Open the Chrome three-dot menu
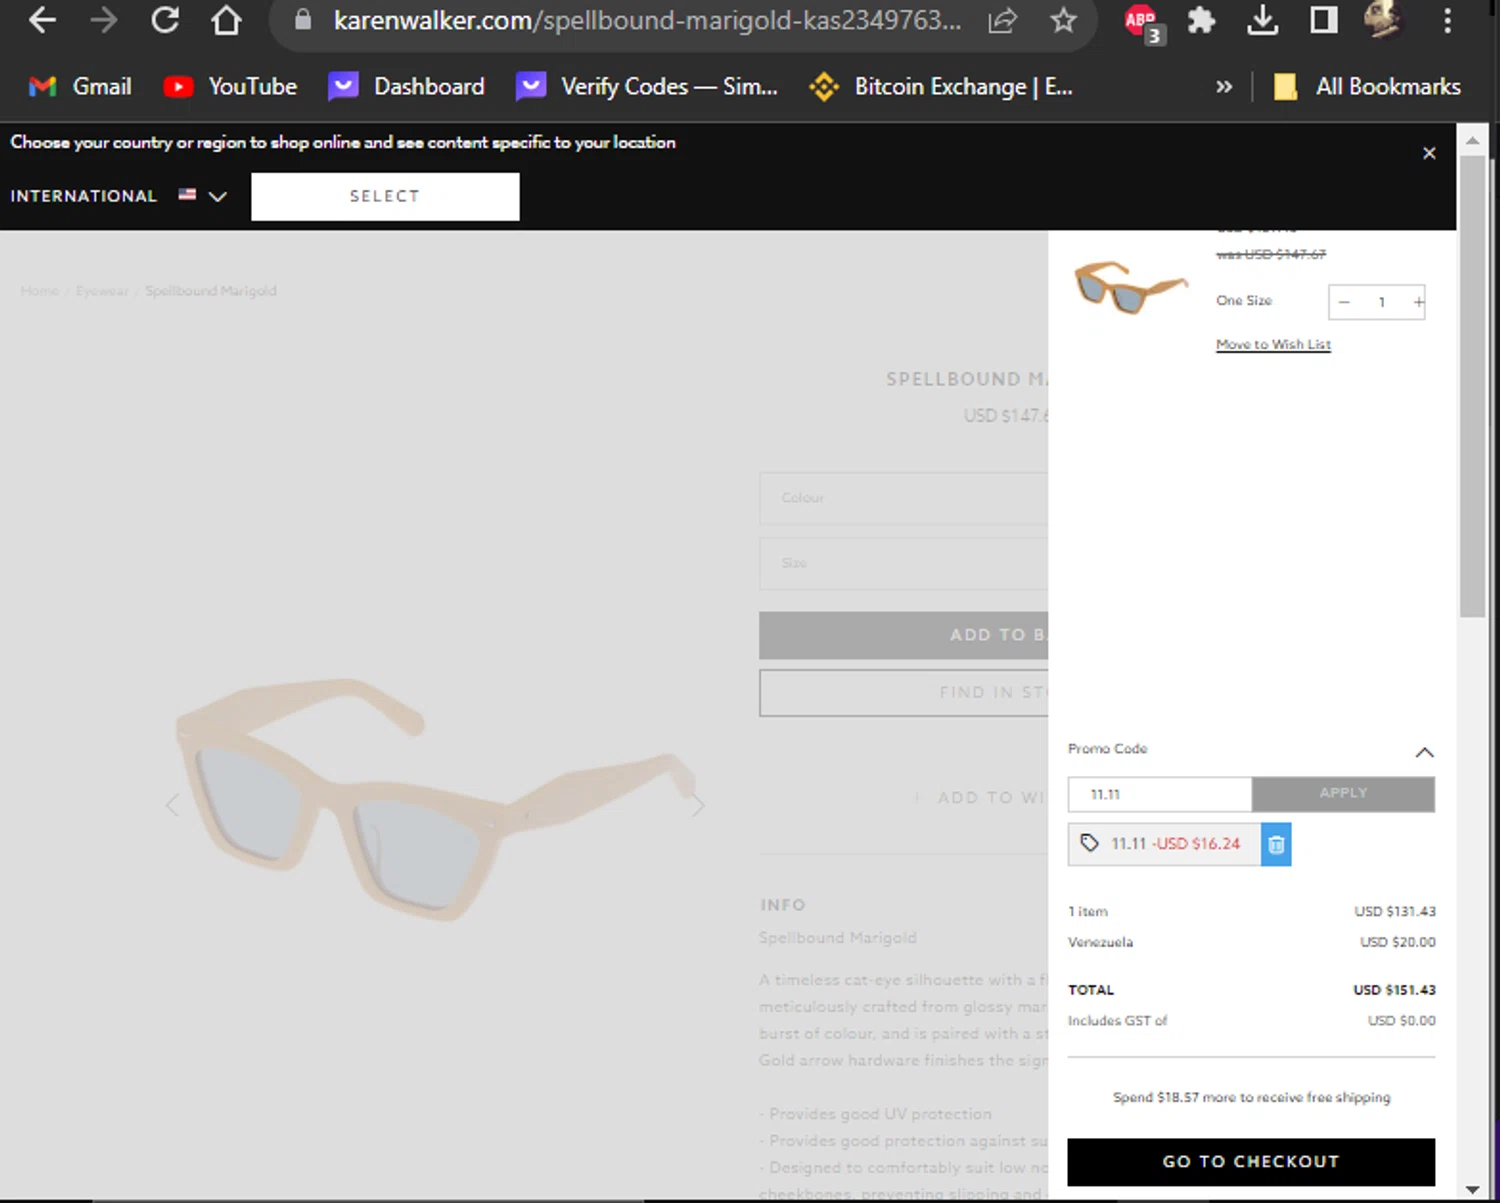1500x1203 pixels. [1447, 20]
